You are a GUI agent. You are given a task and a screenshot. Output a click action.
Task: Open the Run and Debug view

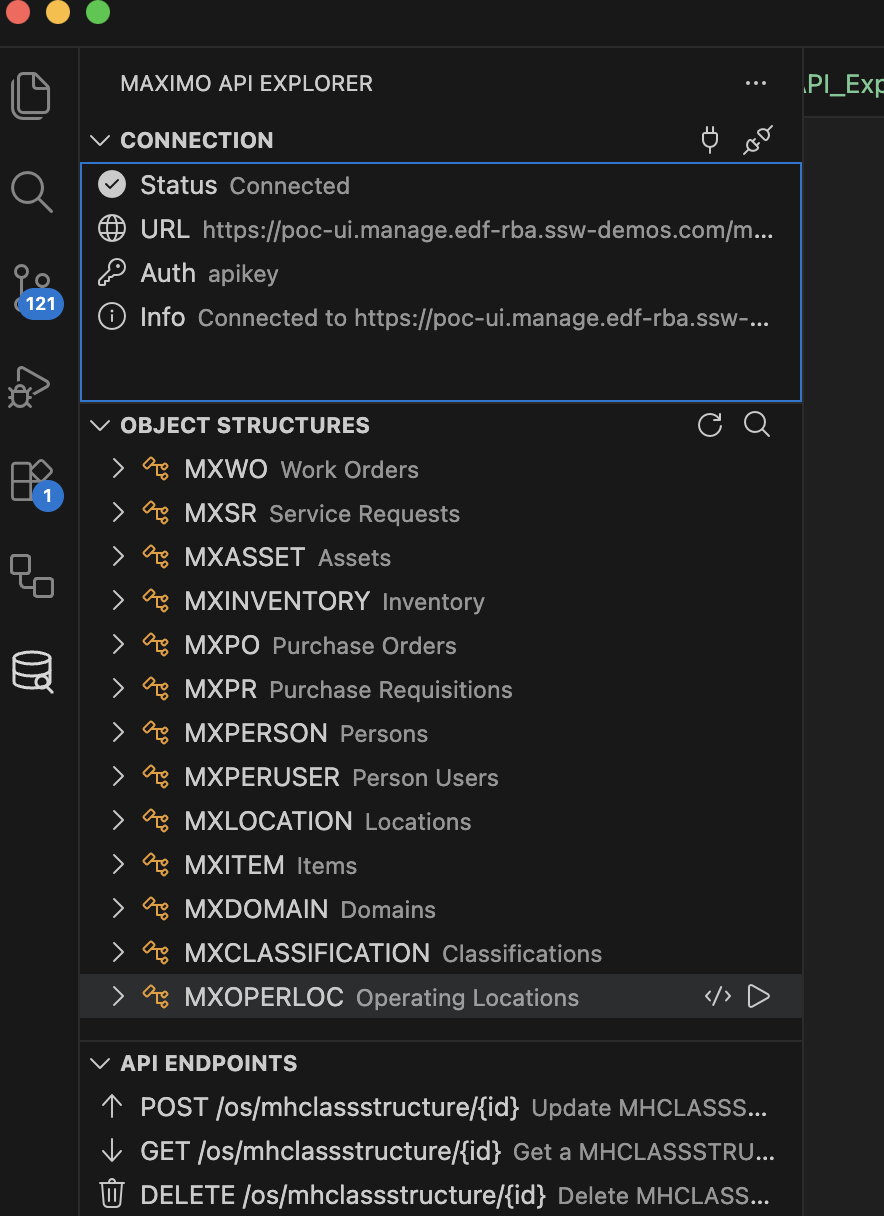[30, 386]
